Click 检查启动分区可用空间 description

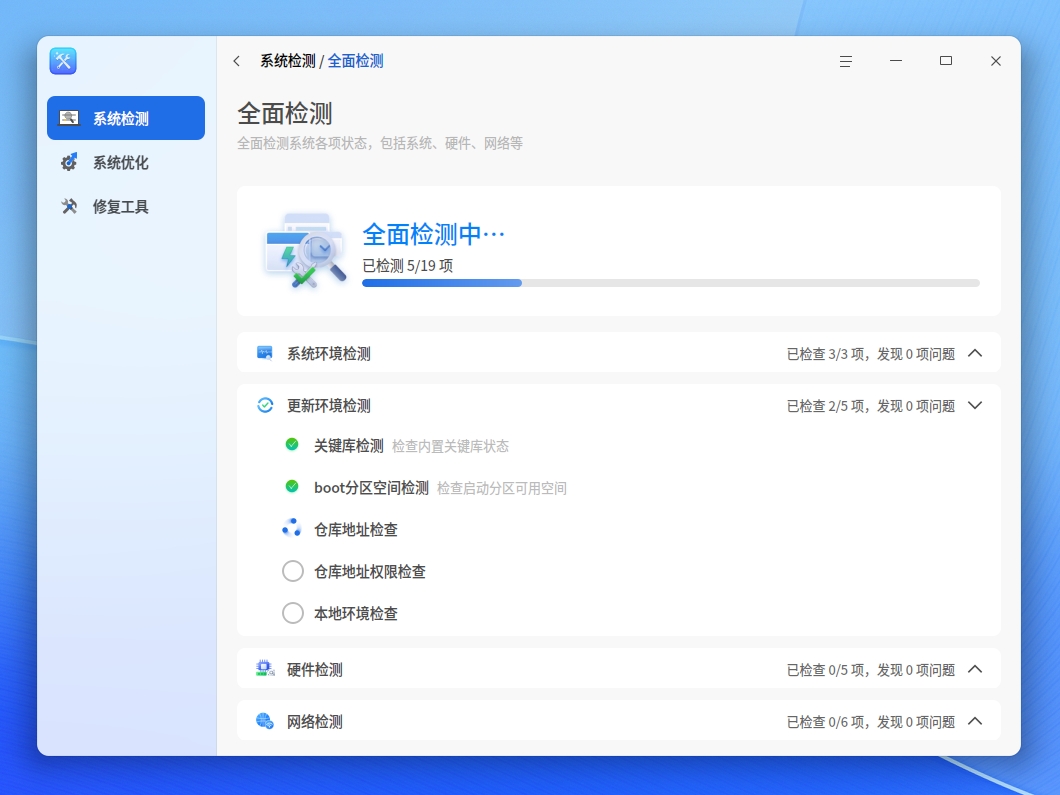[x=502, y=489]
